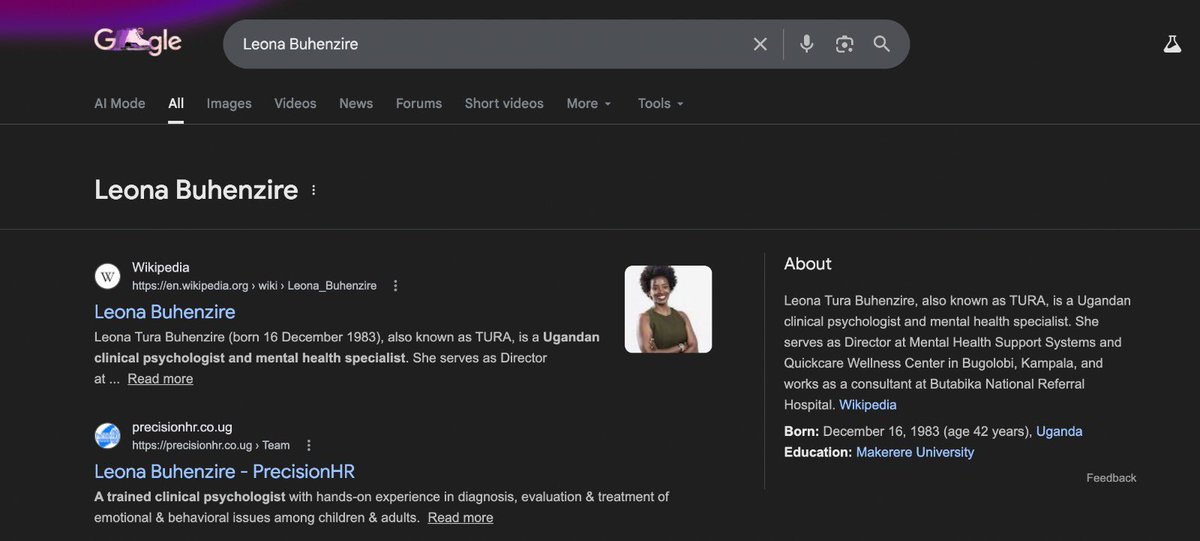Viewport: 1200px width, 541px height.
Task: Clear the search box with the X icon
Action: coord(760,44)
